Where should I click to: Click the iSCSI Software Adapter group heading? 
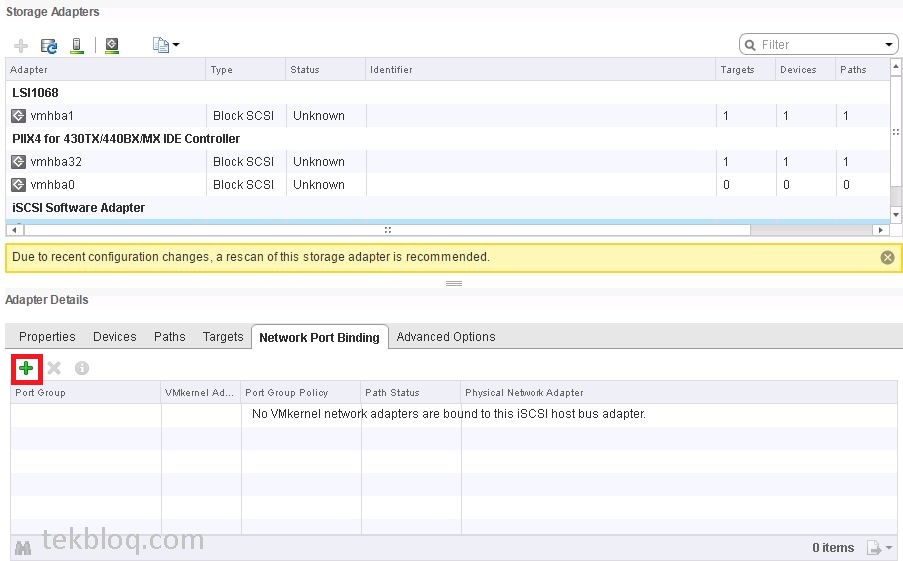coord(78,207)
